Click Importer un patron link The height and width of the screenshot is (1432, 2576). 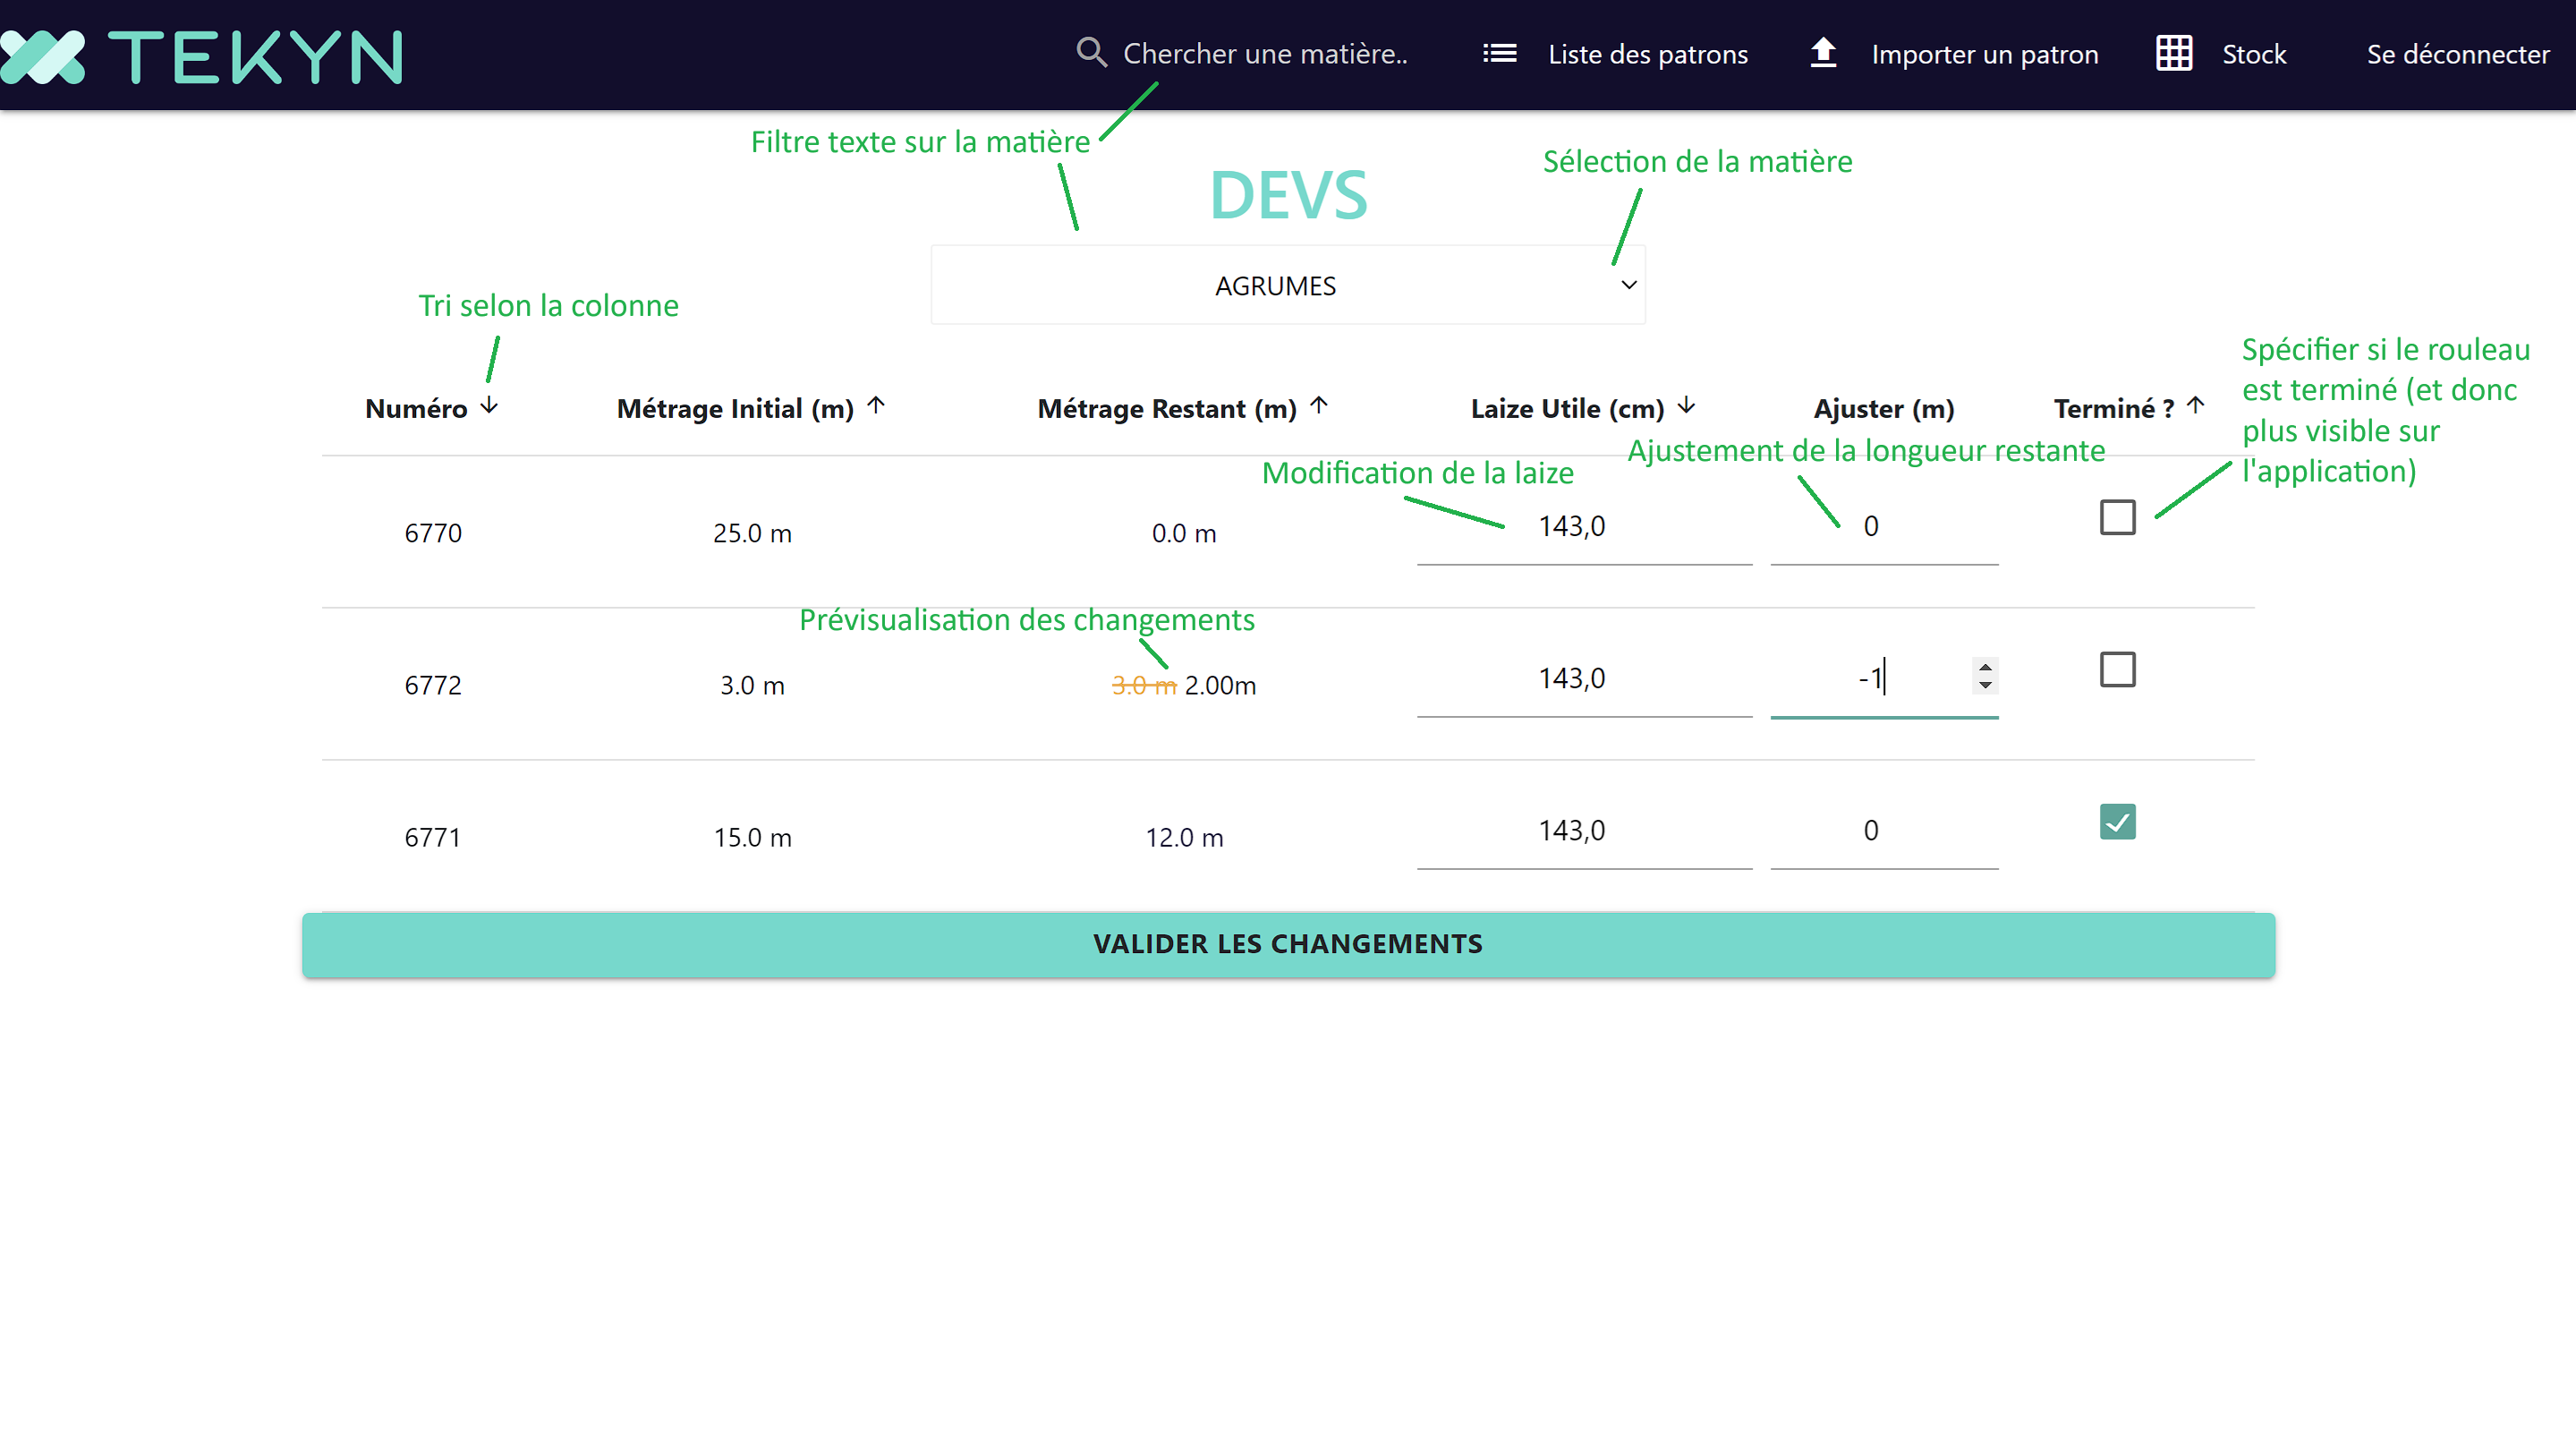[x=1984, y=55]
